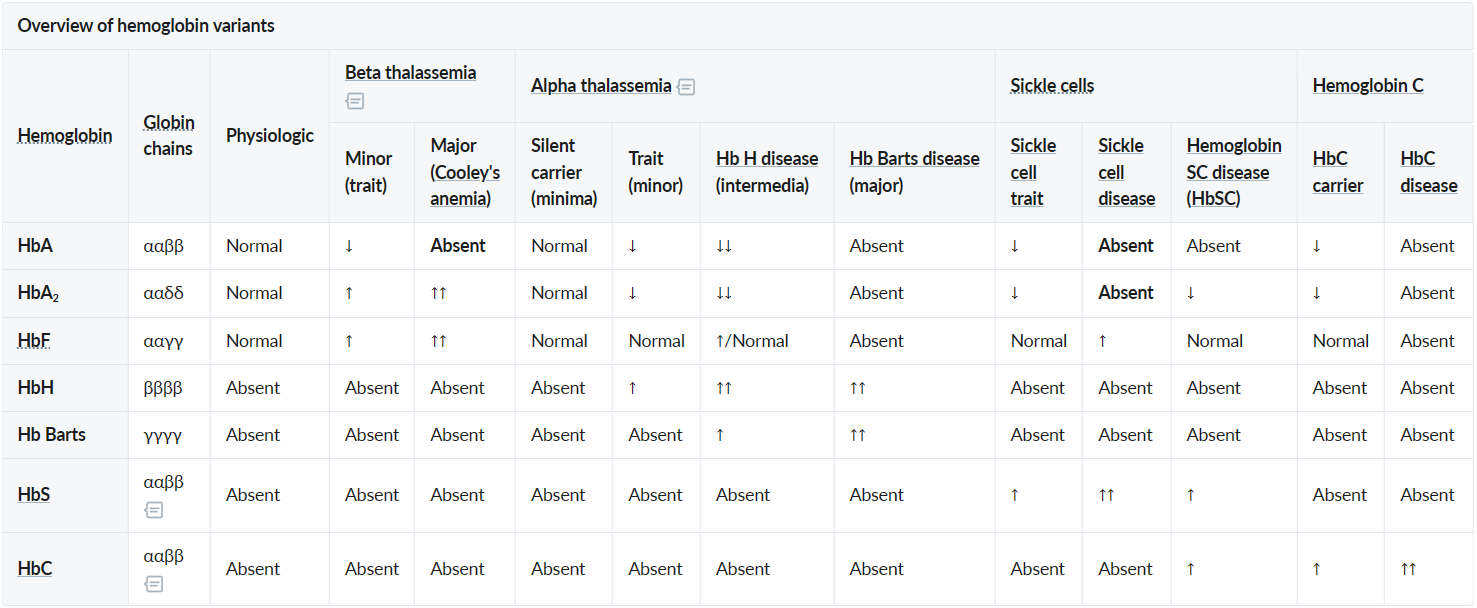Open note icon under HbC globin chains
The image size is (1477, 608).
pyautogui.click(x=153, y=584)
